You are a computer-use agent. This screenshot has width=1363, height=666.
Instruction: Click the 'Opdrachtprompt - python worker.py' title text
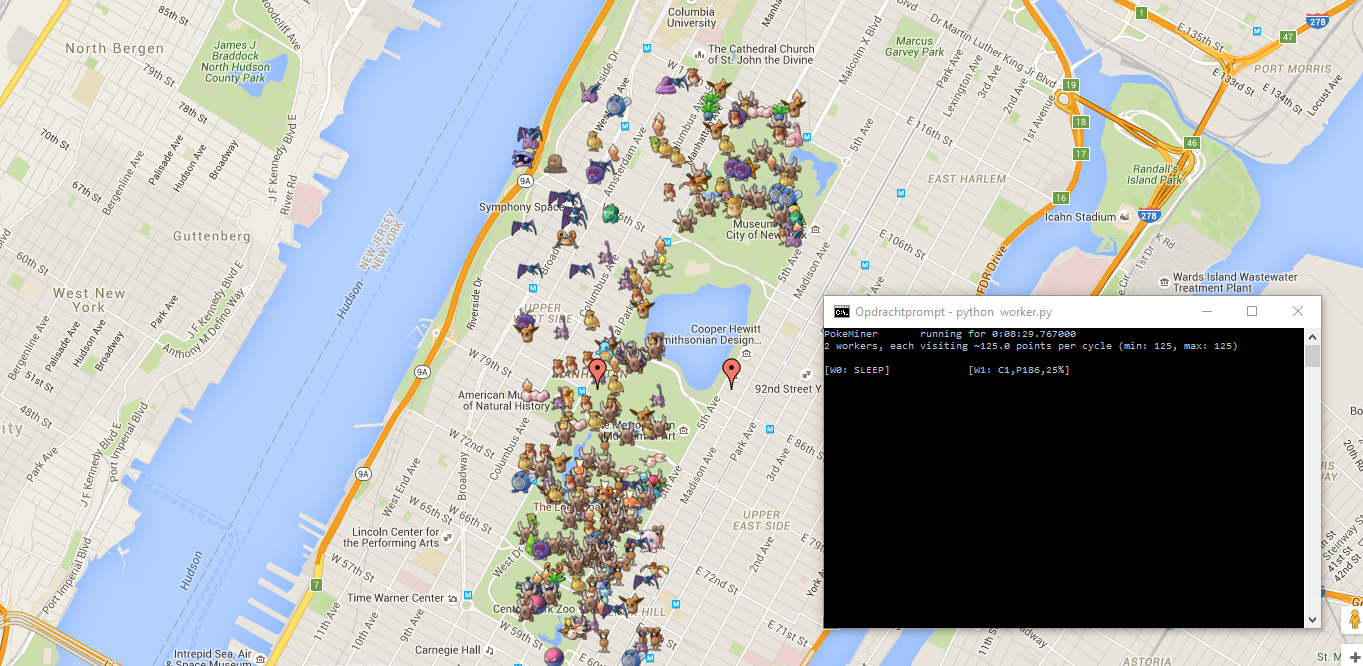point(953,311)
